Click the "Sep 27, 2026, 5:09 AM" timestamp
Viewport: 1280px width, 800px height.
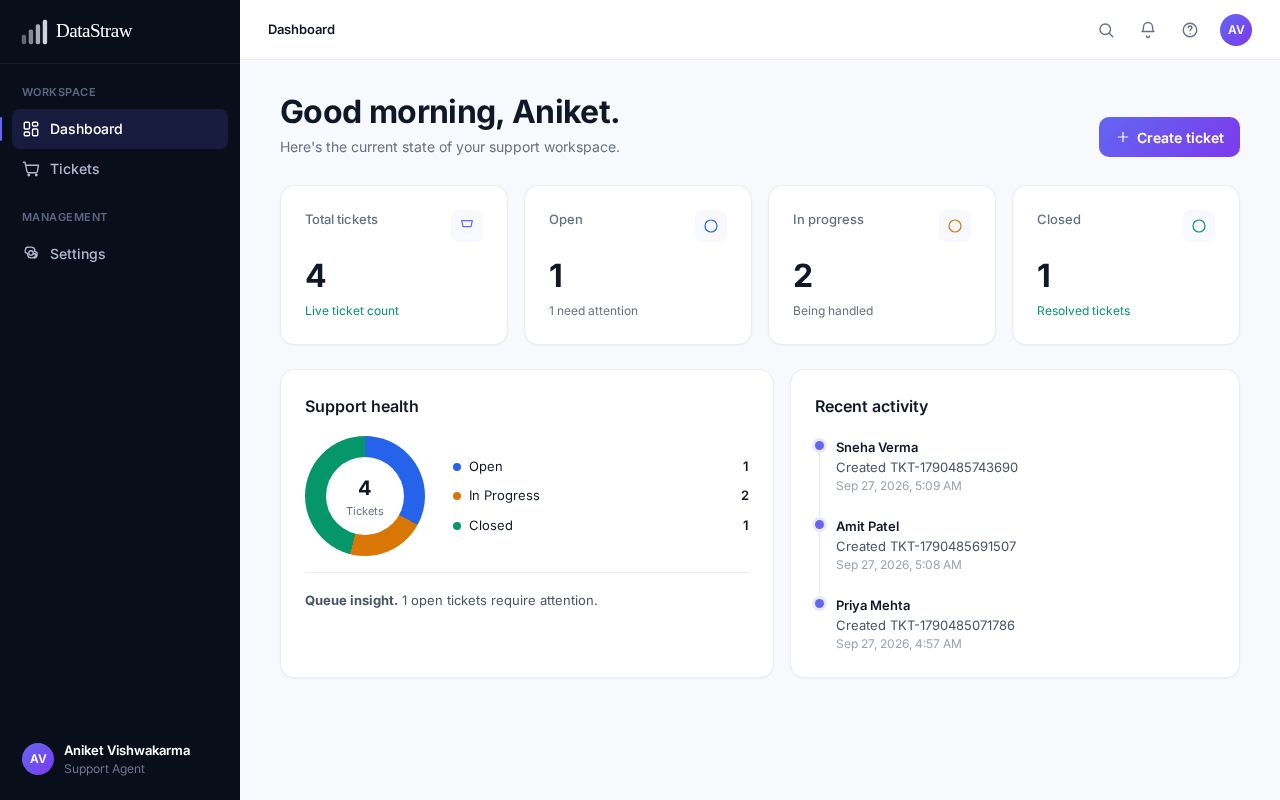point(899,486)
